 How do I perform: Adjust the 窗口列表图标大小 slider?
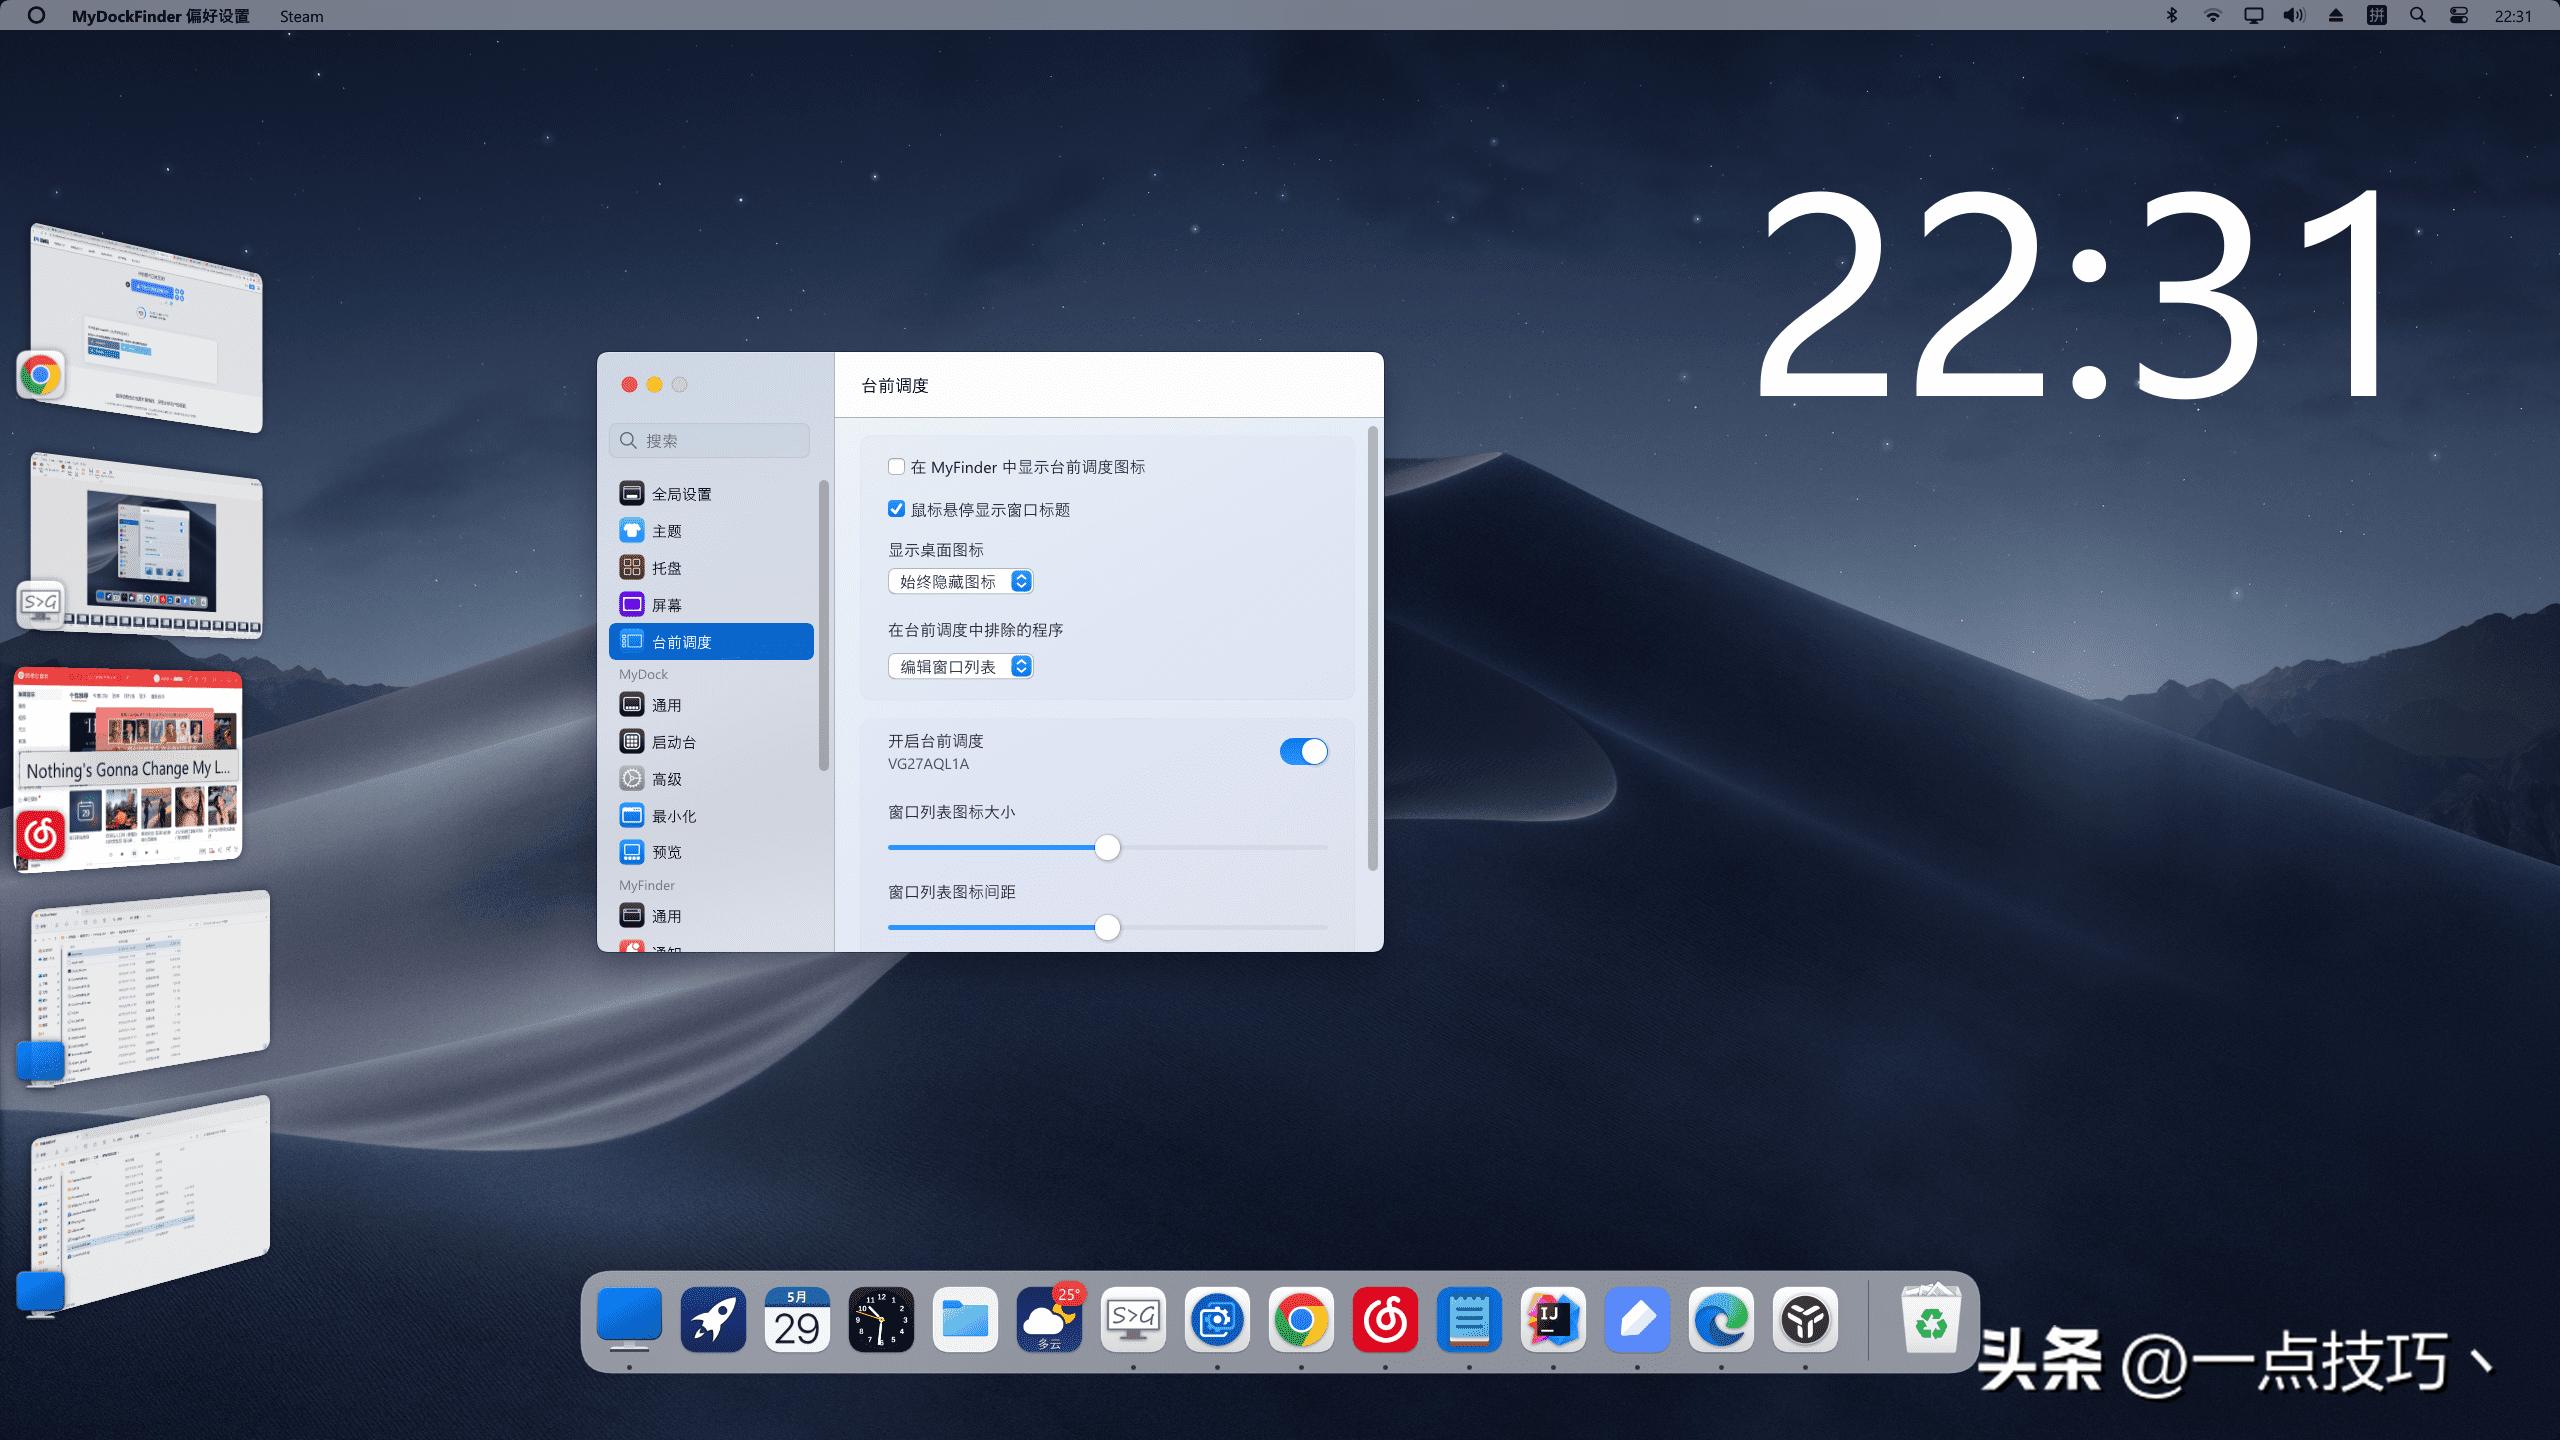point(1108,847)
